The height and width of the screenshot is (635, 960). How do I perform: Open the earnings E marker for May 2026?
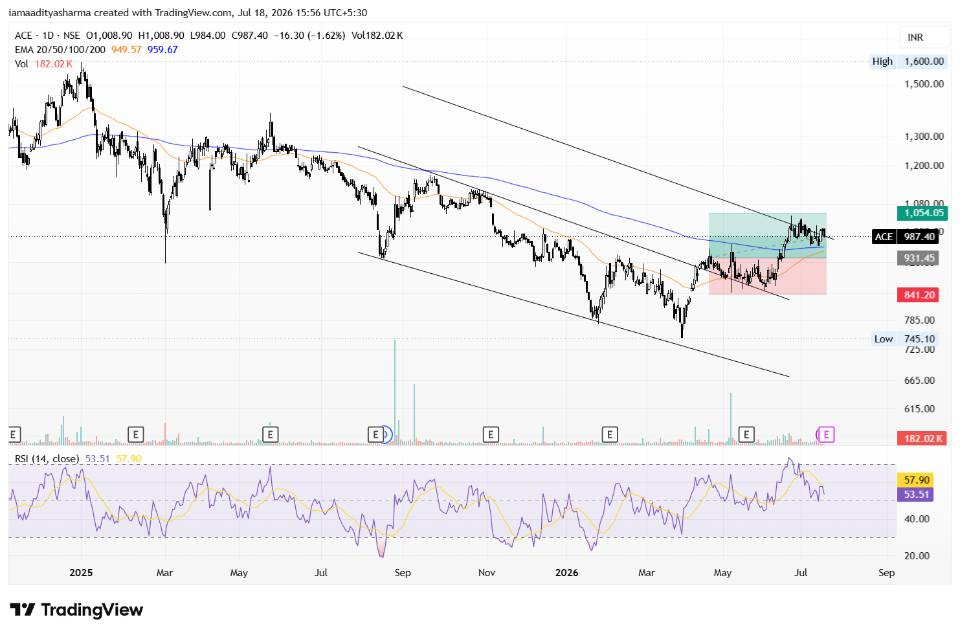click(x=746, y=435)
